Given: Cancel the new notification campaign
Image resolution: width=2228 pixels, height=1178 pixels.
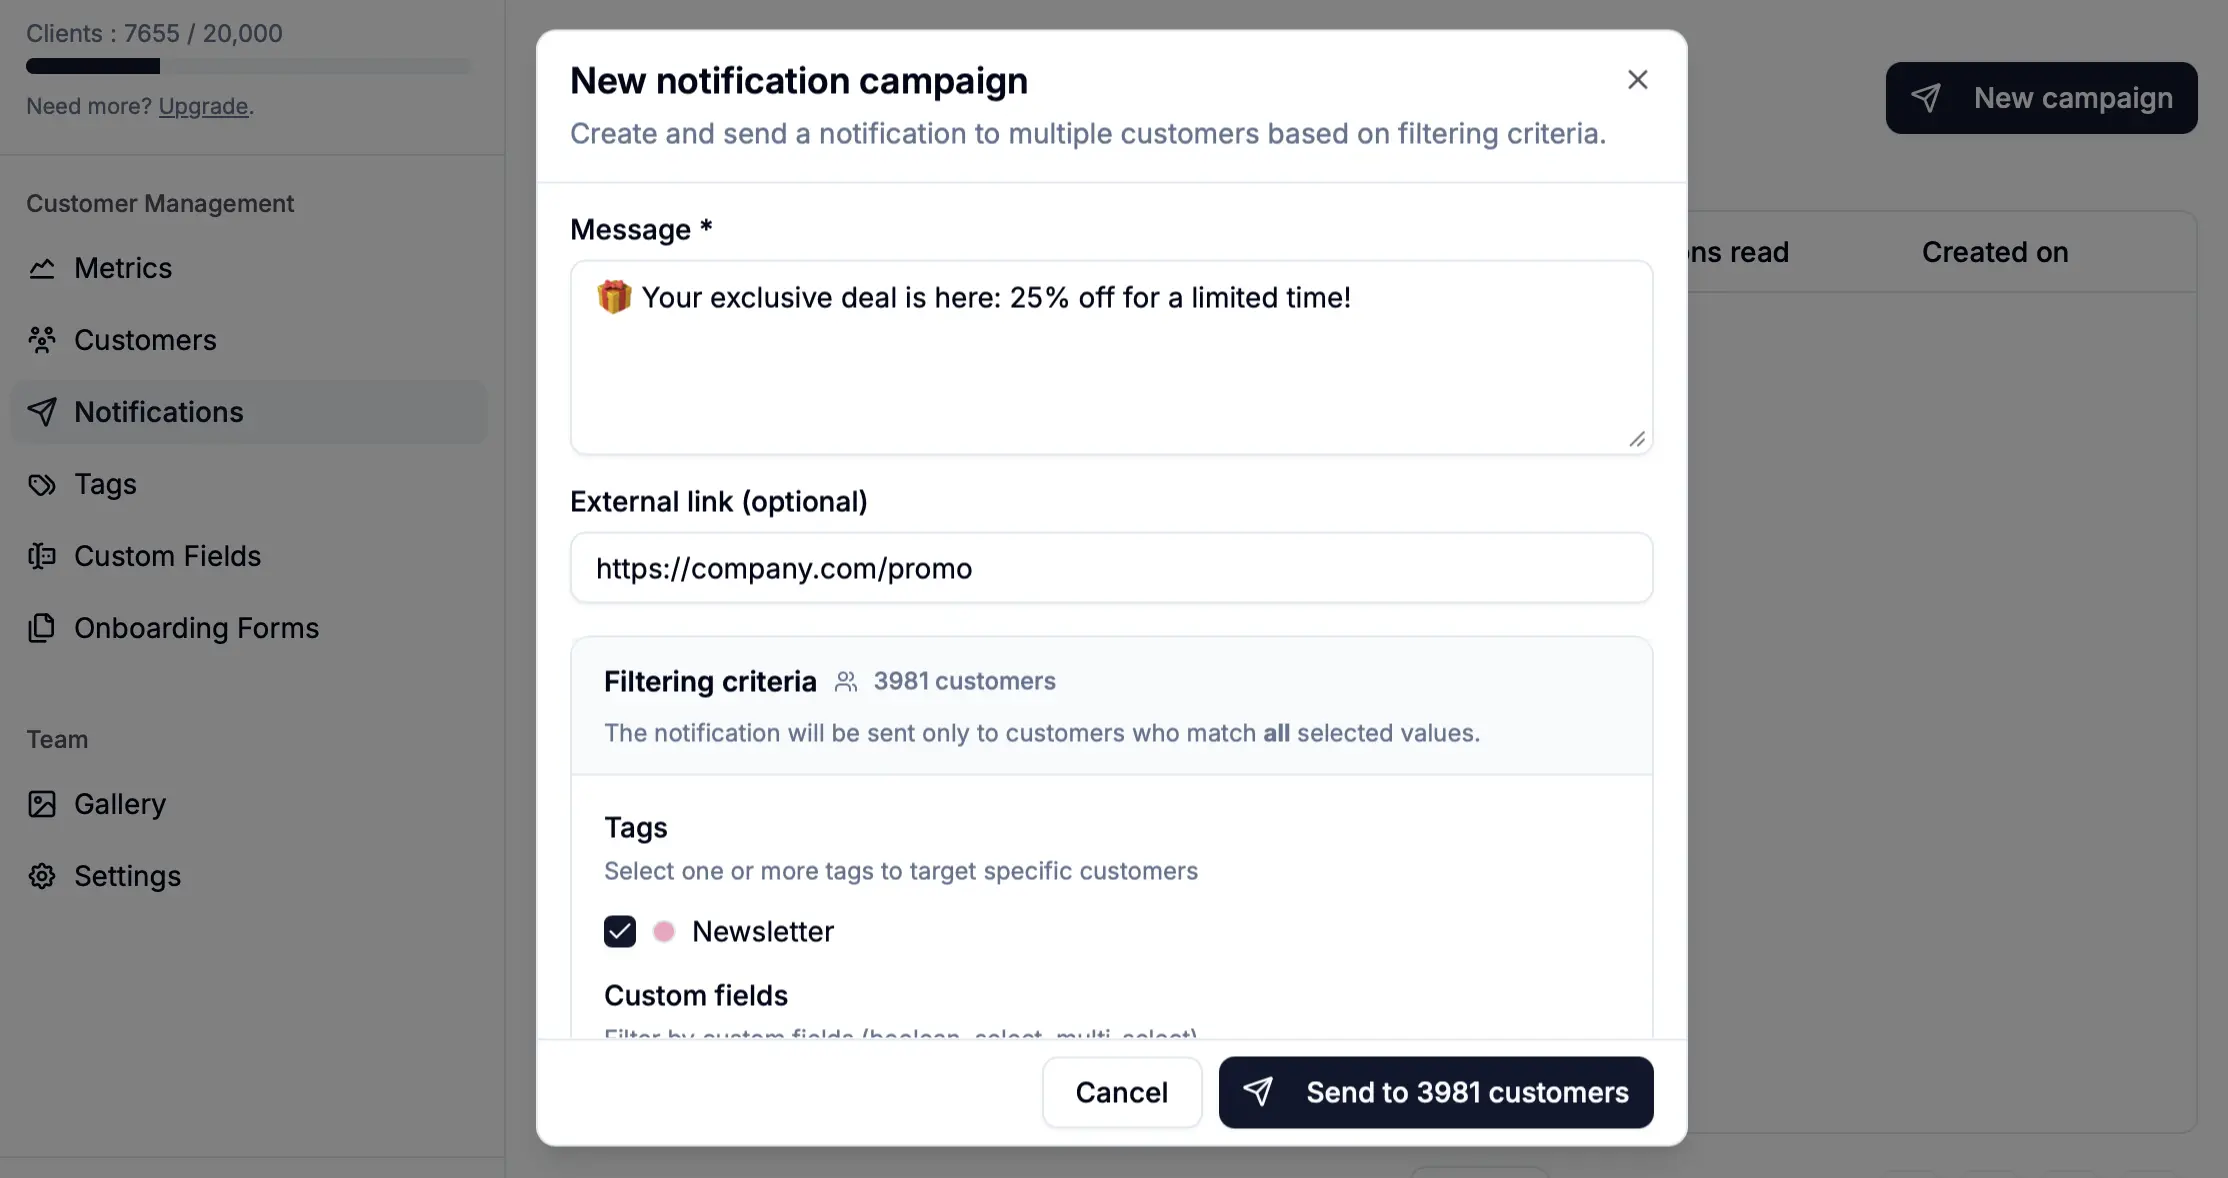Looking at the screenshot, I should coord(1121,1092).
